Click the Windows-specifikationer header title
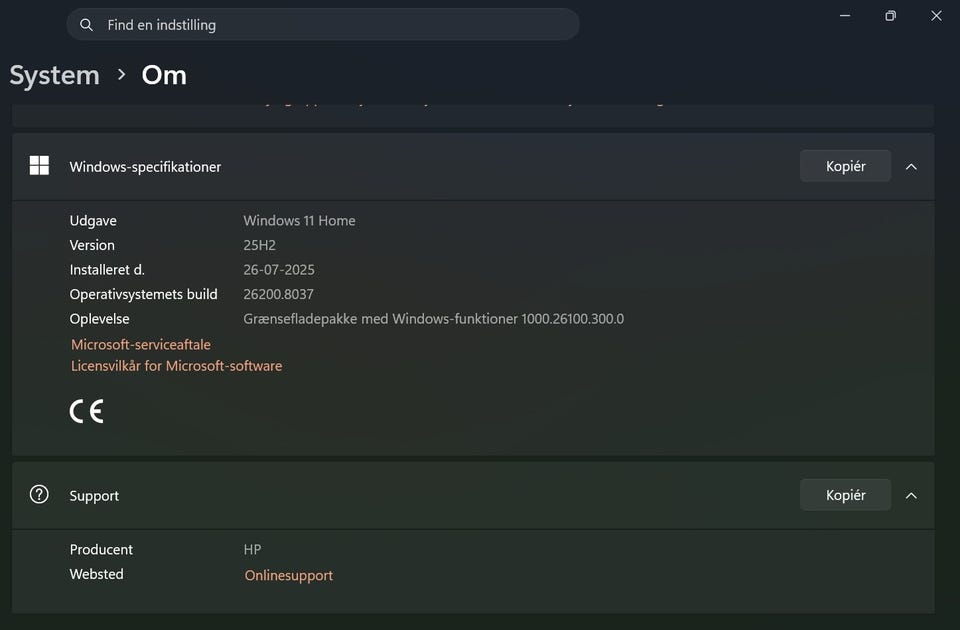 [145, 167]
